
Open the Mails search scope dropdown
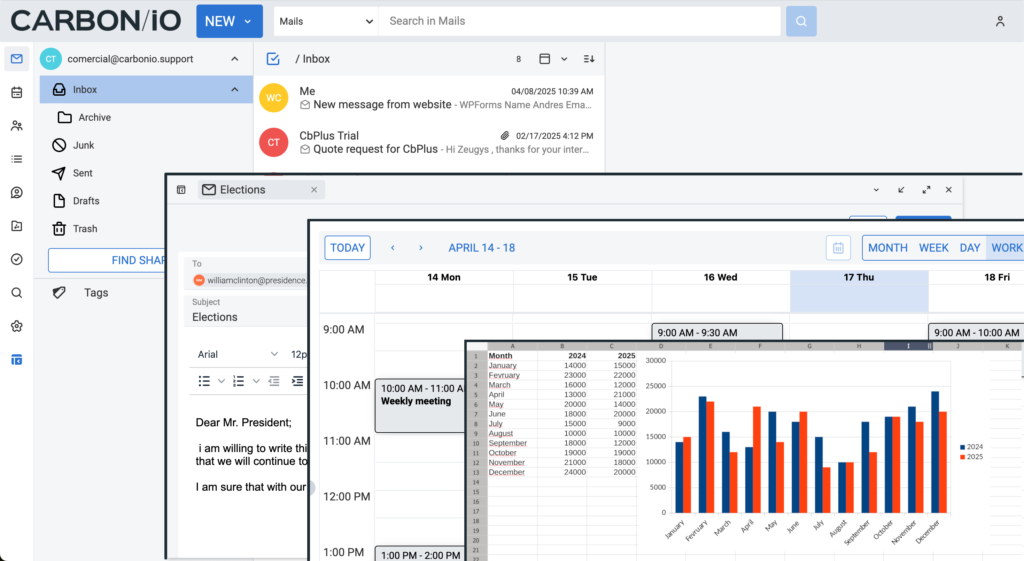point(325,21)
